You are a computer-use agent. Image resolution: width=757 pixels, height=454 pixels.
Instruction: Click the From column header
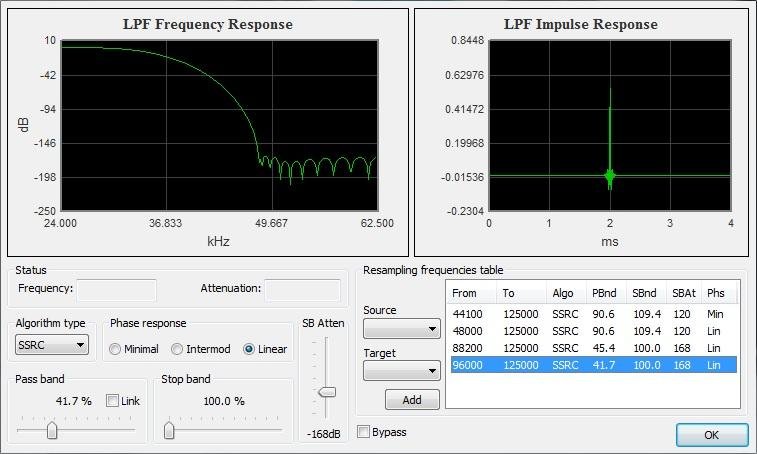click(471, 293)
